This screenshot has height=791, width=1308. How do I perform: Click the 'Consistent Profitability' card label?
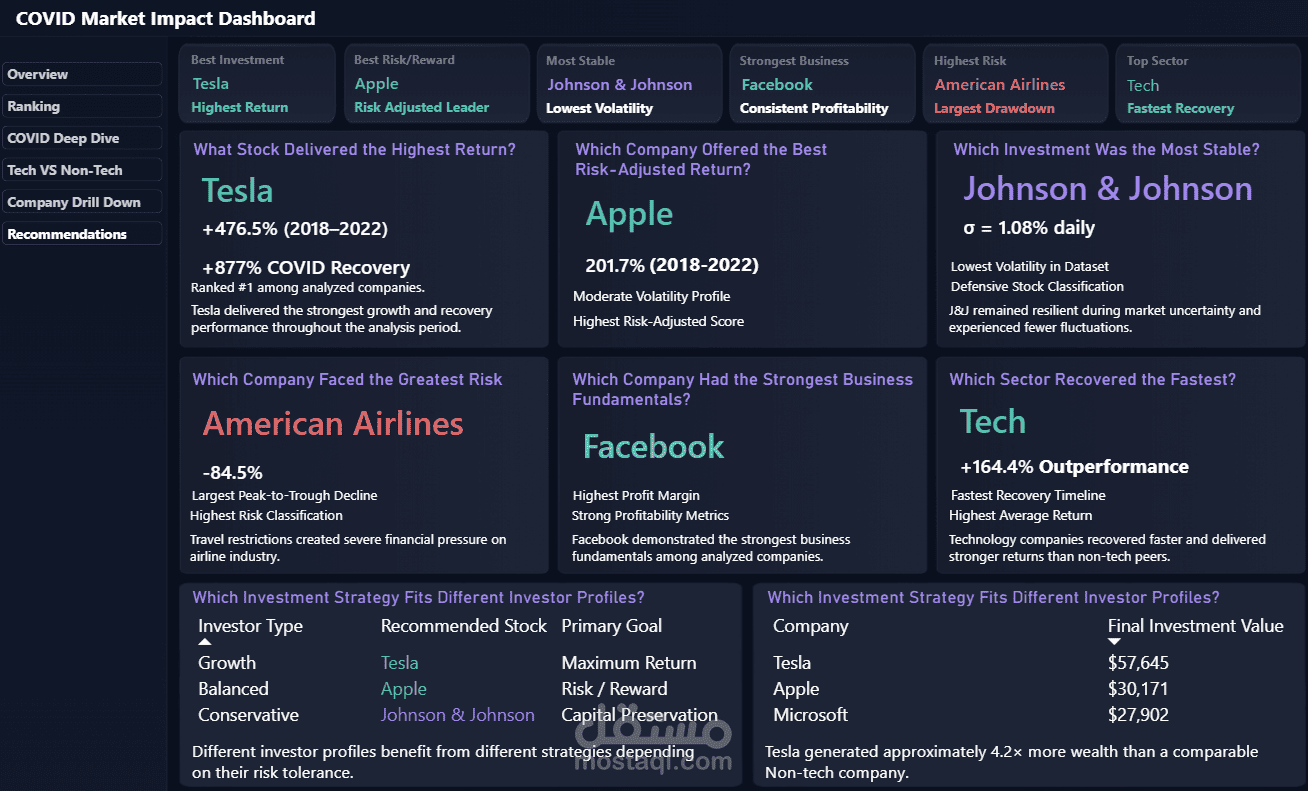[814, 108]
